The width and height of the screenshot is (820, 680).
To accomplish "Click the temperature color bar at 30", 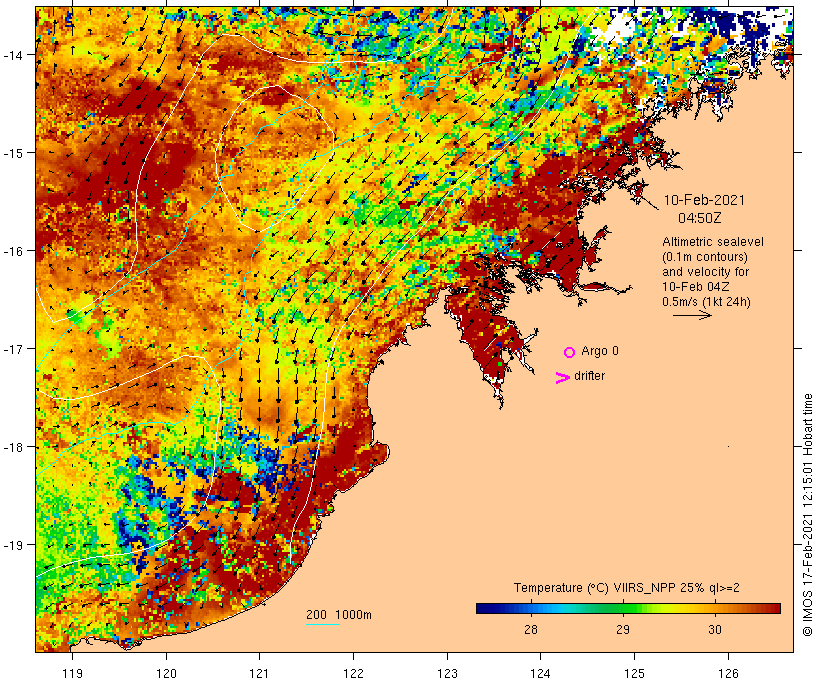I will click(x=715, y=608).
